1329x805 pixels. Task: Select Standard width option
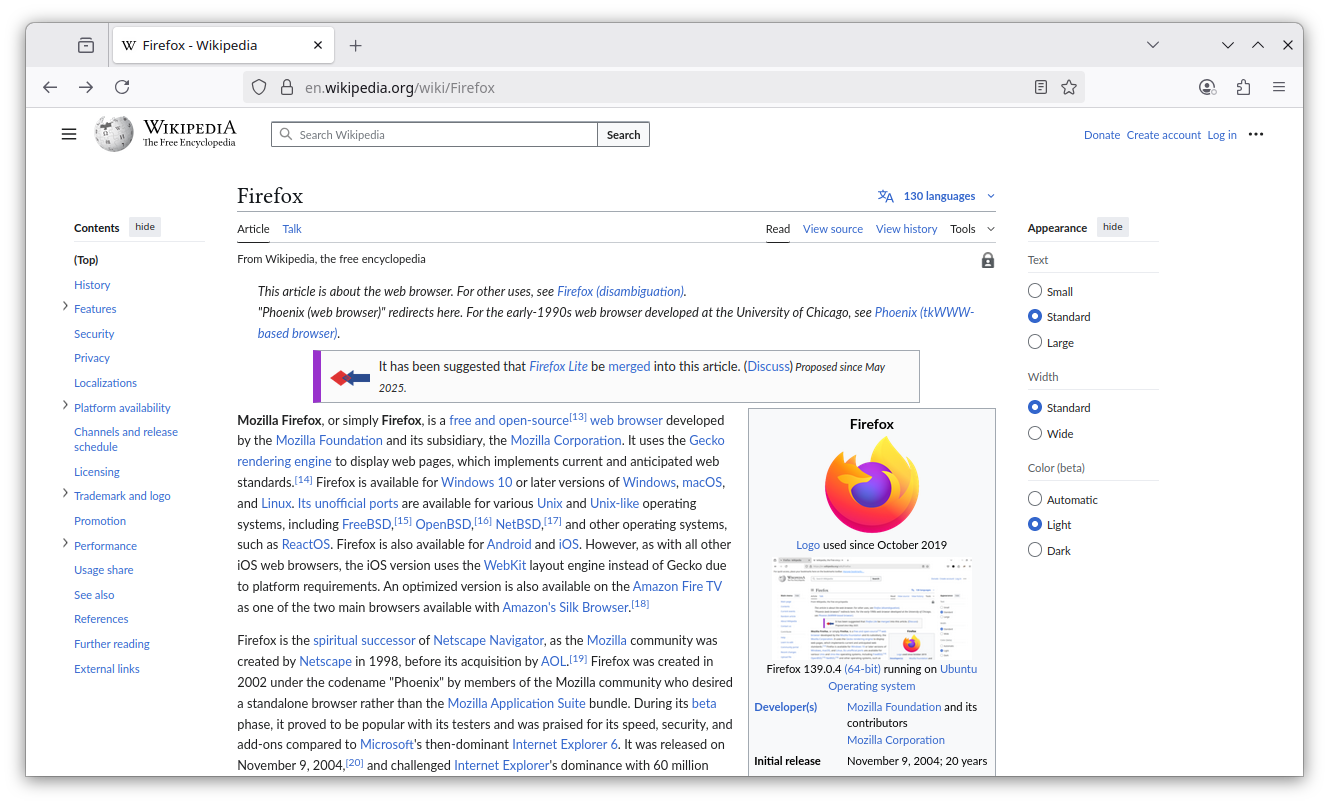(1035, 407)
